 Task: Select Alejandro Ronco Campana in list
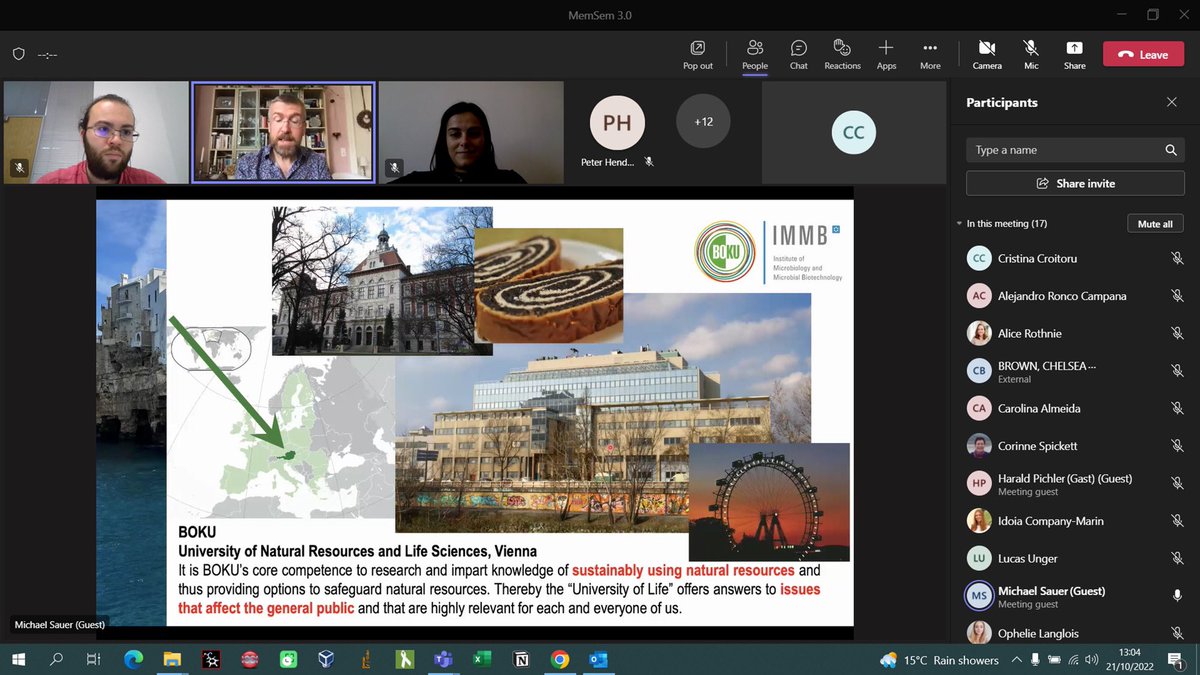[x=1075, y=296]
